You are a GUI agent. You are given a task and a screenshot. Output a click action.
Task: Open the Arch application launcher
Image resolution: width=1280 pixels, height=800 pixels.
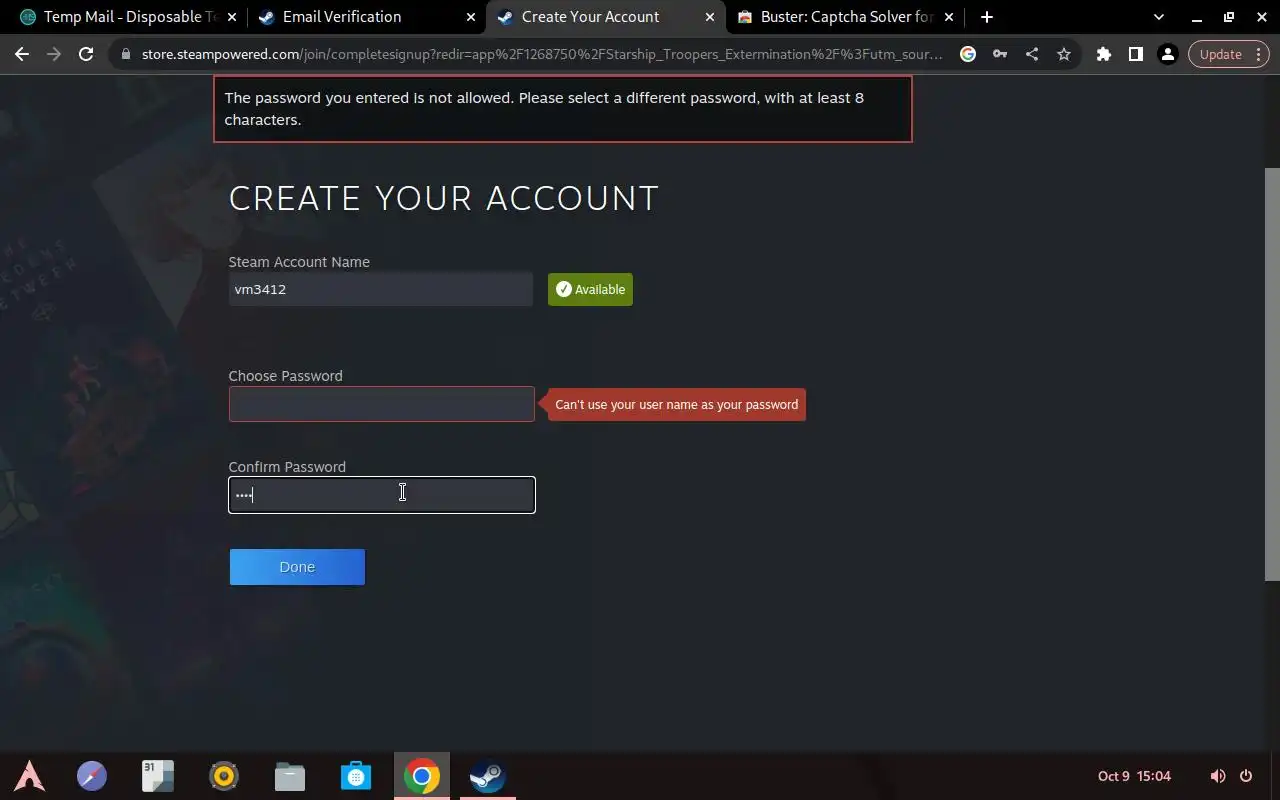29,776
